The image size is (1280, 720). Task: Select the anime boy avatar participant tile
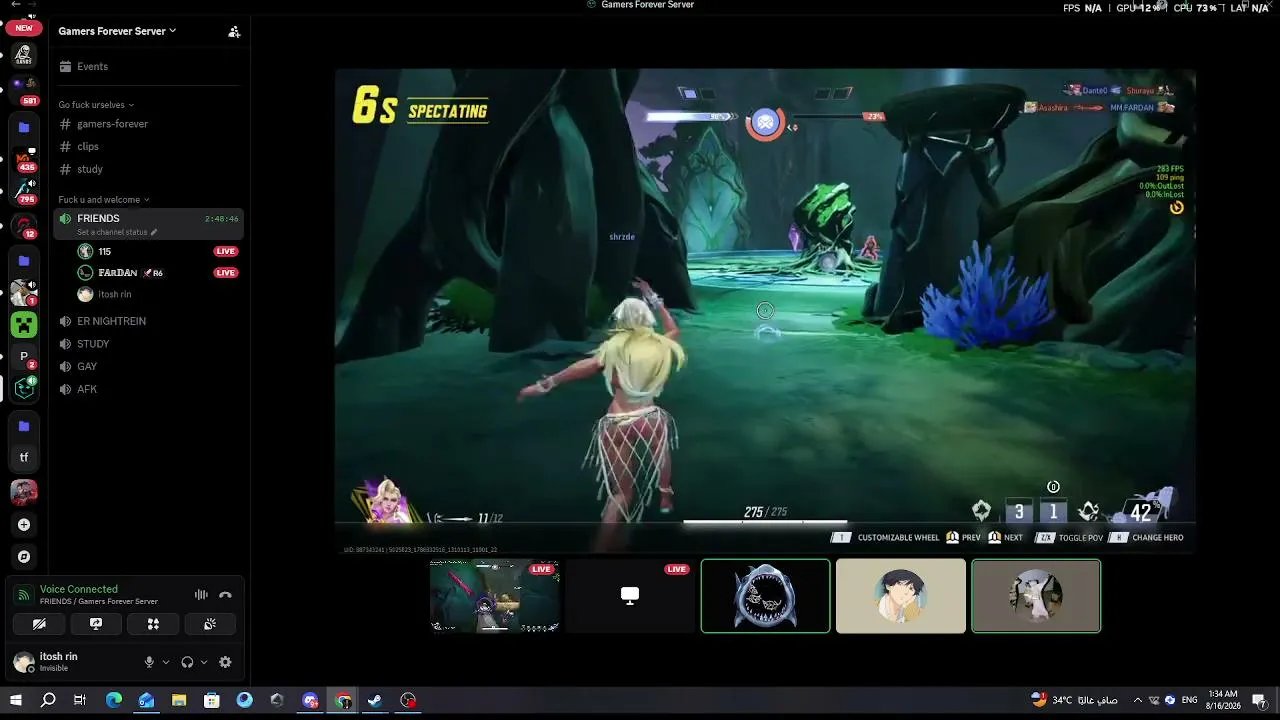(901, 596)
